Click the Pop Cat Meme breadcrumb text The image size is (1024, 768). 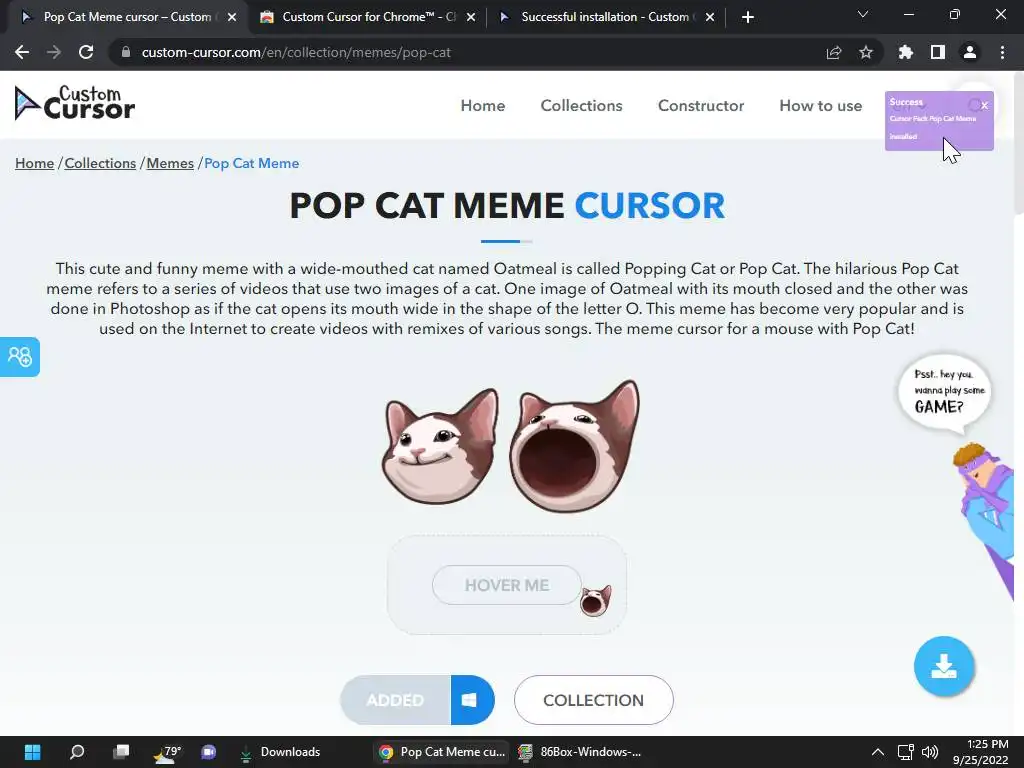coord(251,163)
